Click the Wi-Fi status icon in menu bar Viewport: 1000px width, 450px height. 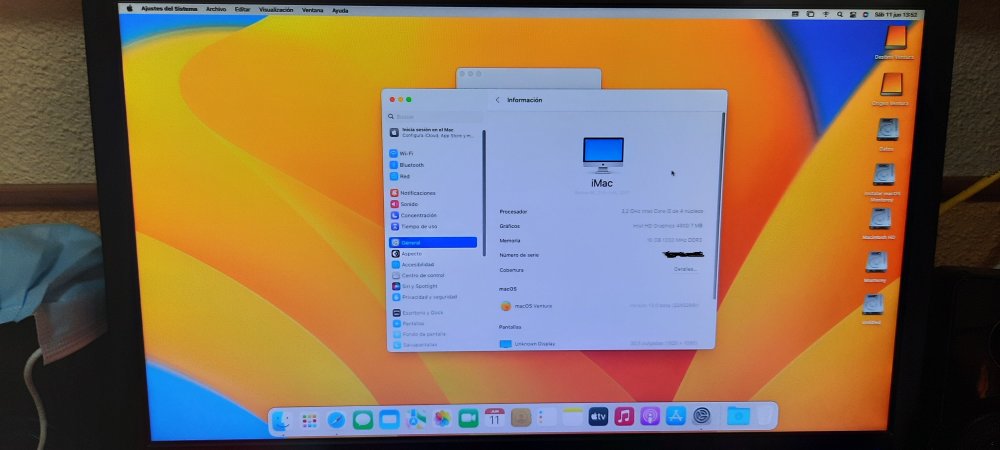pyautogui.click(x=825, y=14)
